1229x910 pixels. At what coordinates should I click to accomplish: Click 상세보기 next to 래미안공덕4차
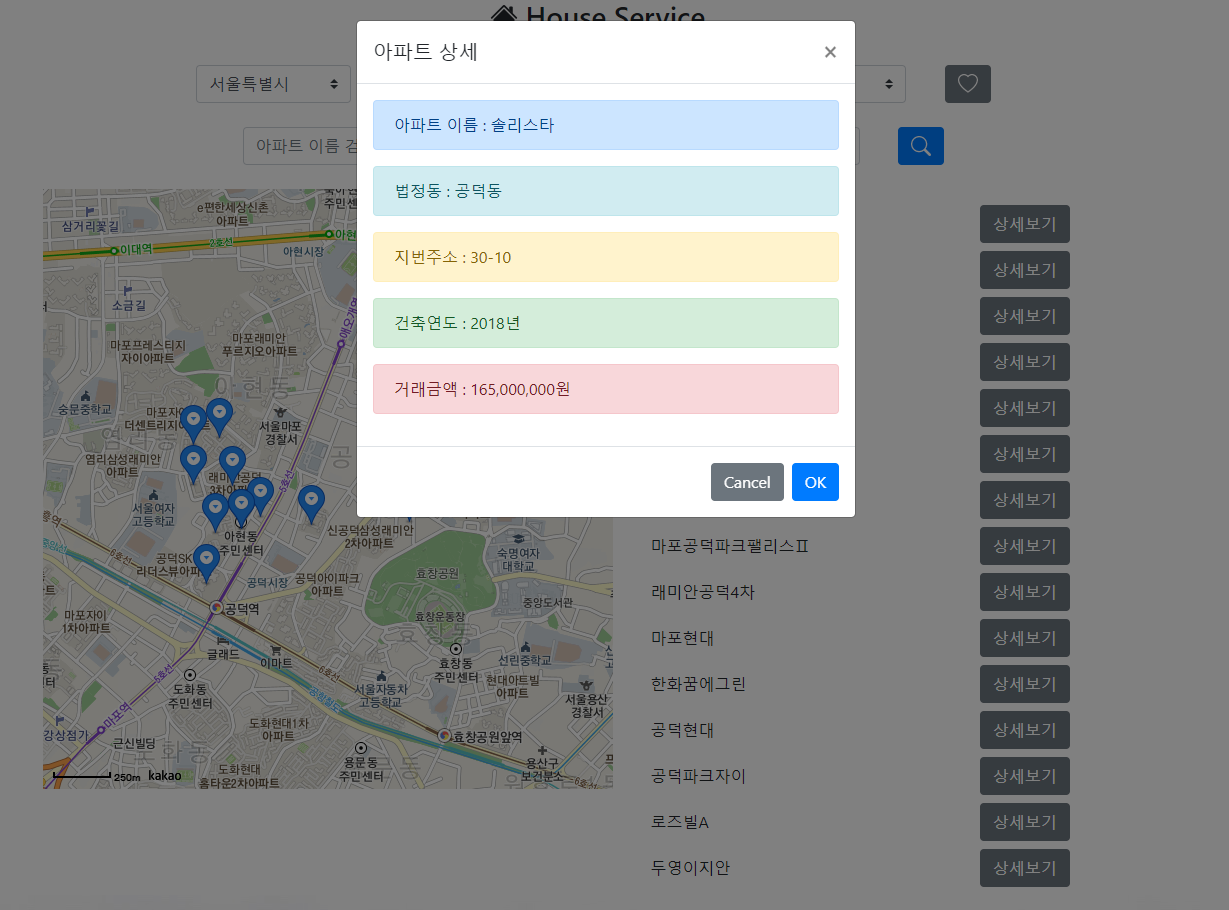1024,592
